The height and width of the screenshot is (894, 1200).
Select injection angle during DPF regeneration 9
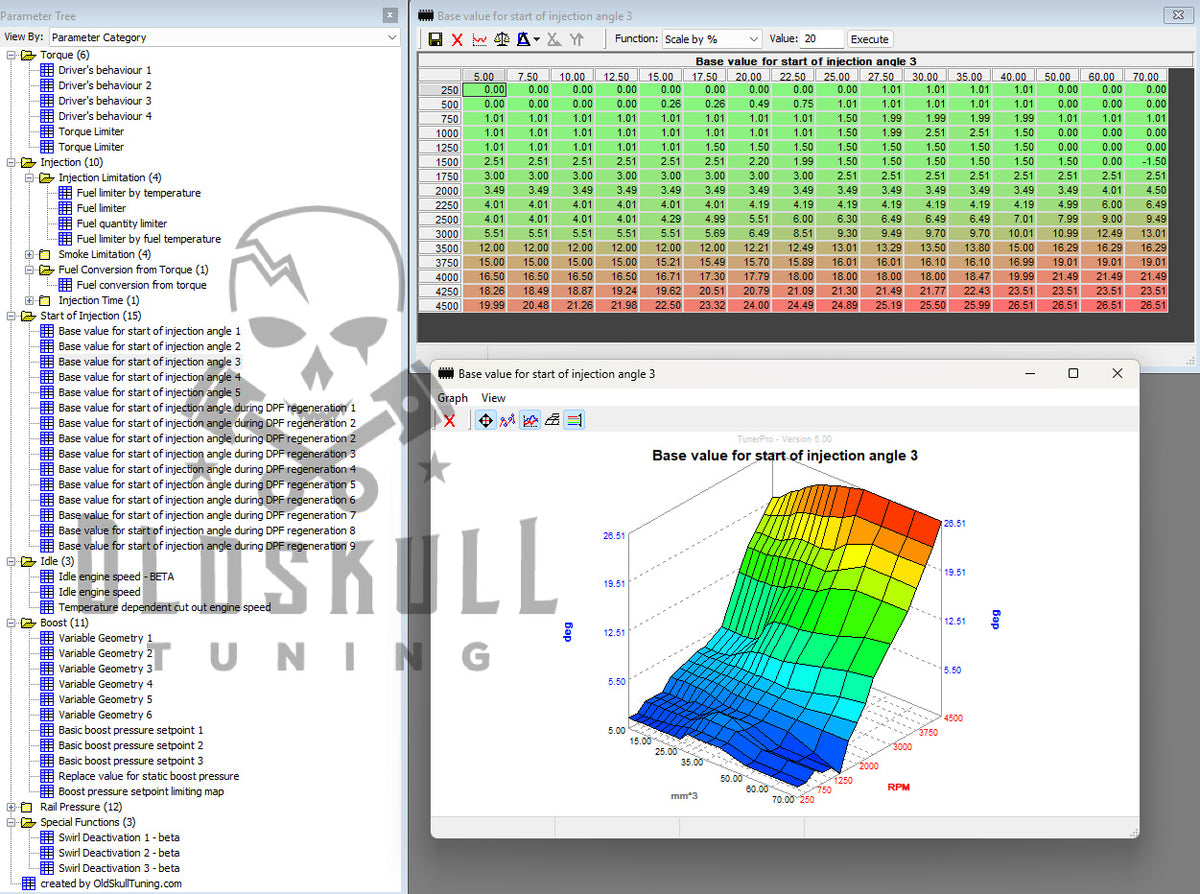(207, 546)
